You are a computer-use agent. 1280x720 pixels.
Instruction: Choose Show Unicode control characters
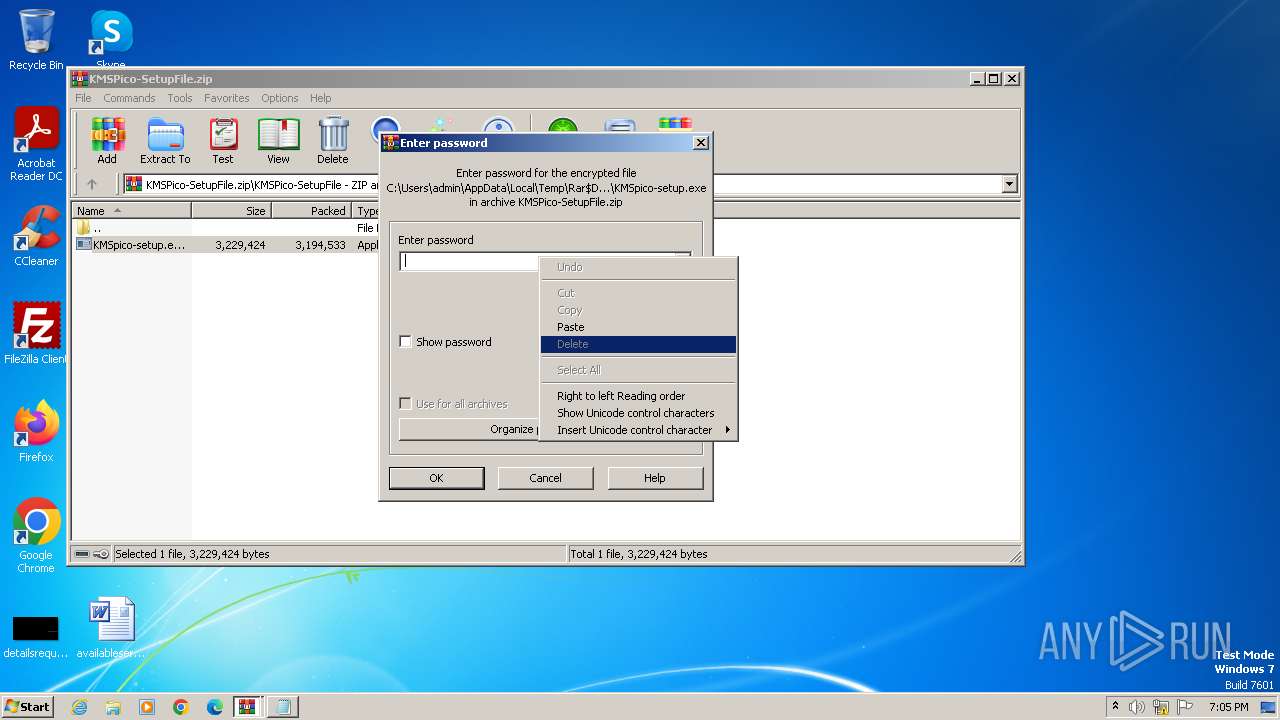coord(639,413)
